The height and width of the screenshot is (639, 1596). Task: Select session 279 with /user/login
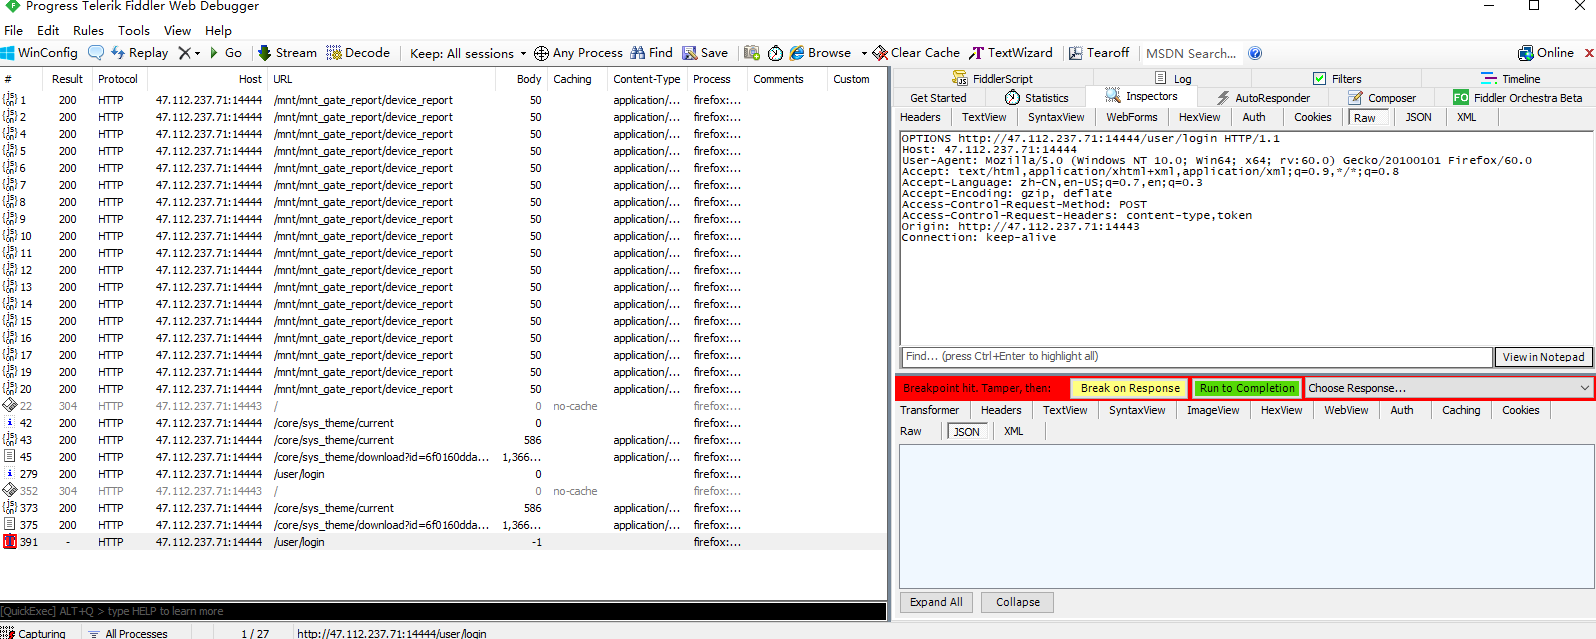pos(443,474)
